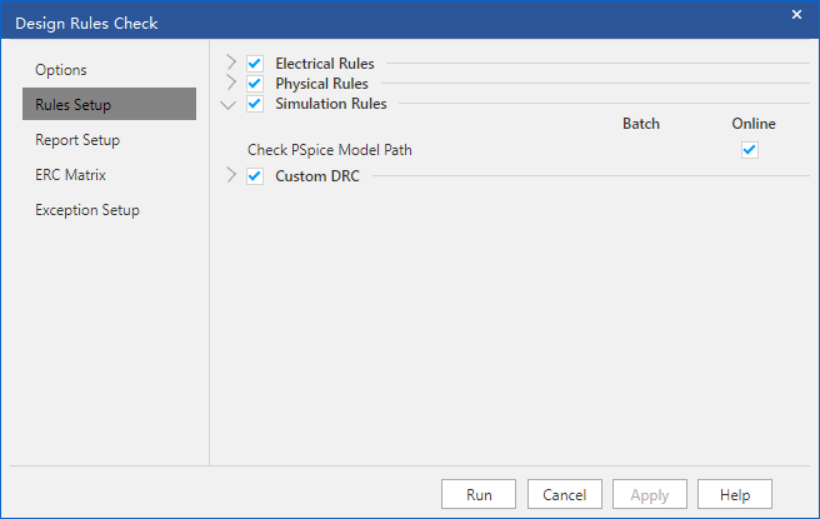Expand the Physical Rules section

tap(231, 83)
